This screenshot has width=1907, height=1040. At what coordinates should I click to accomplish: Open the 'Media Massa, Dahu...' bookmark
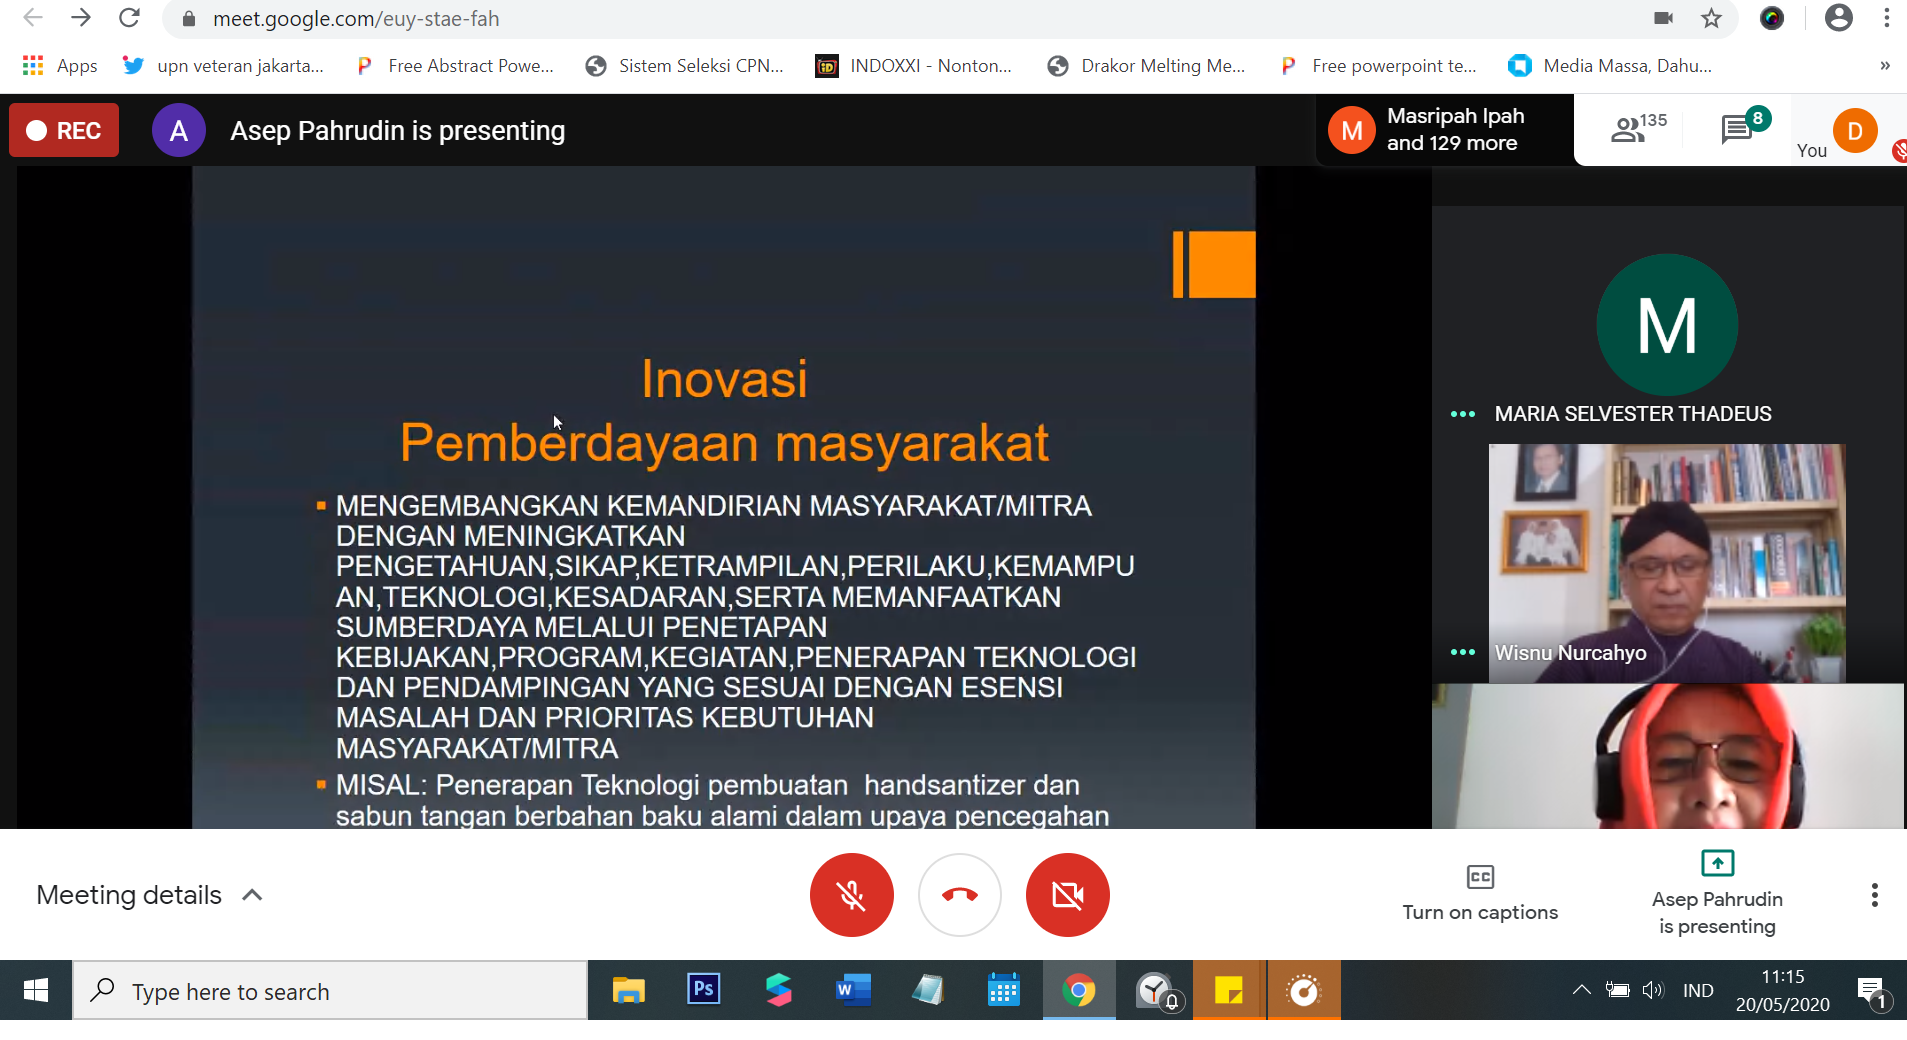click(x=1610, y=66)
